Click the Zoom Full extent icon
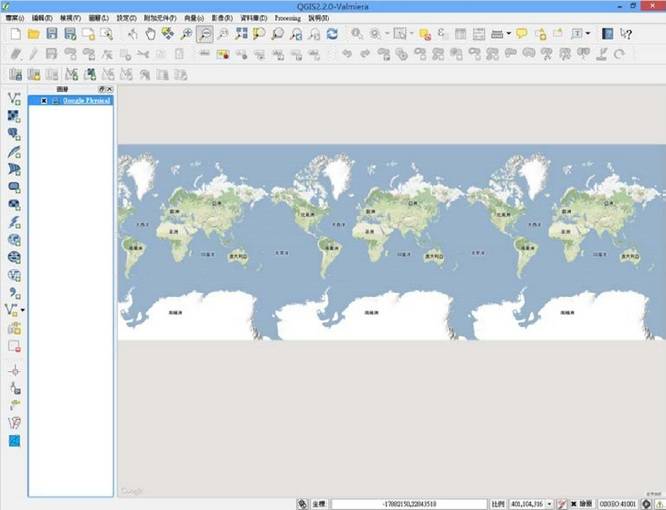Image resolution: width=666 pixels, height=510 pixels. pyautogui.click(x=241, y=34)
